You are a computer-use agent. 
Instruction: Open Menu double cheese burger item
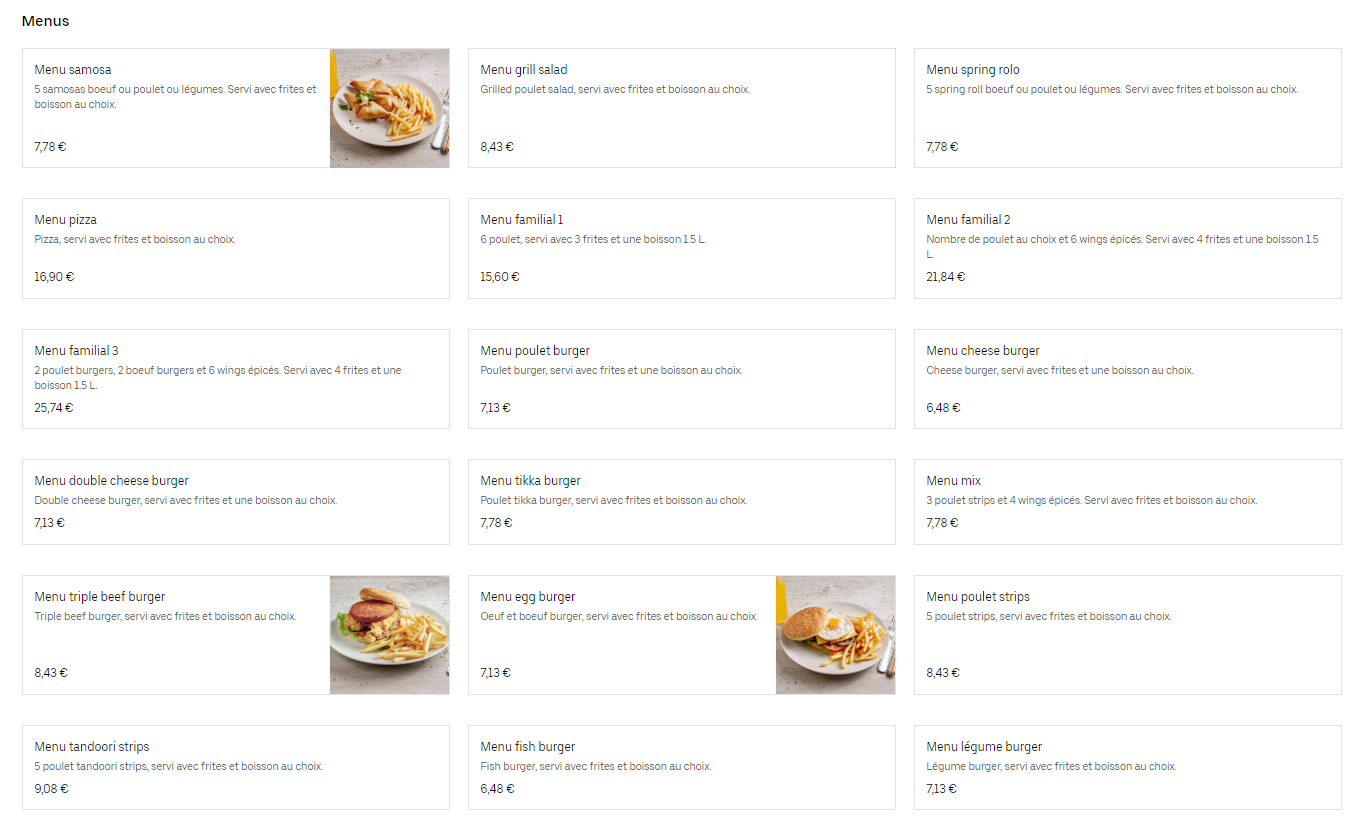tap(235, 502)
